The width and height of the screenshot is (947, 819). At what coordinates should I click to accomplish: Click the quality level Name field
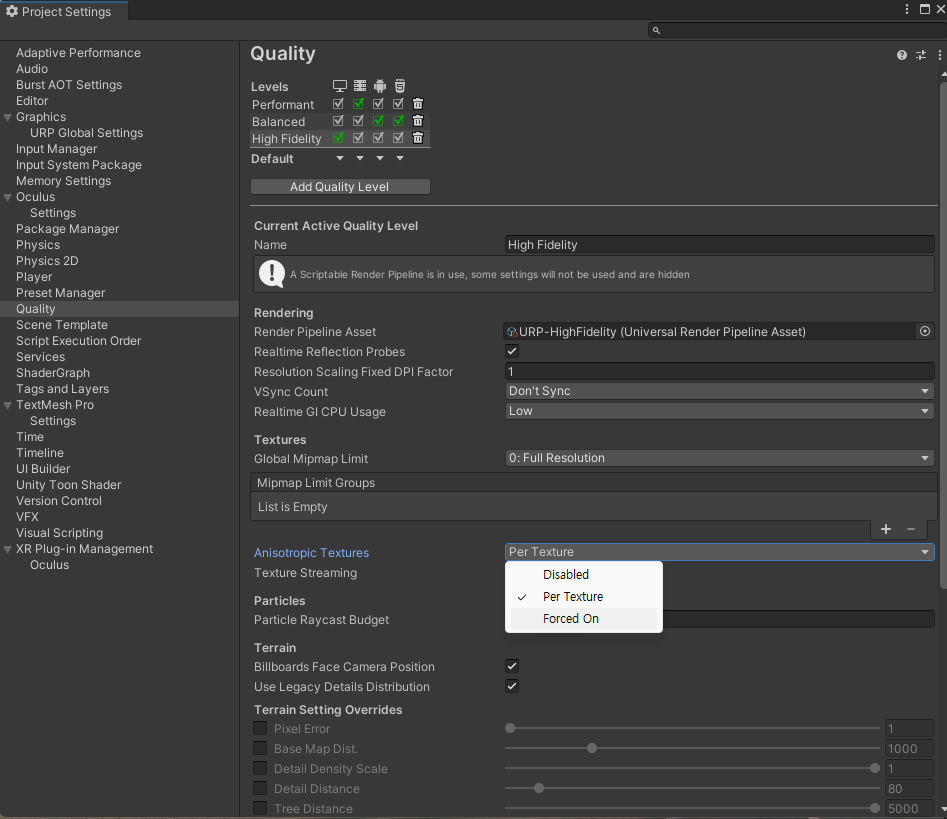click(x=719, y=245)
